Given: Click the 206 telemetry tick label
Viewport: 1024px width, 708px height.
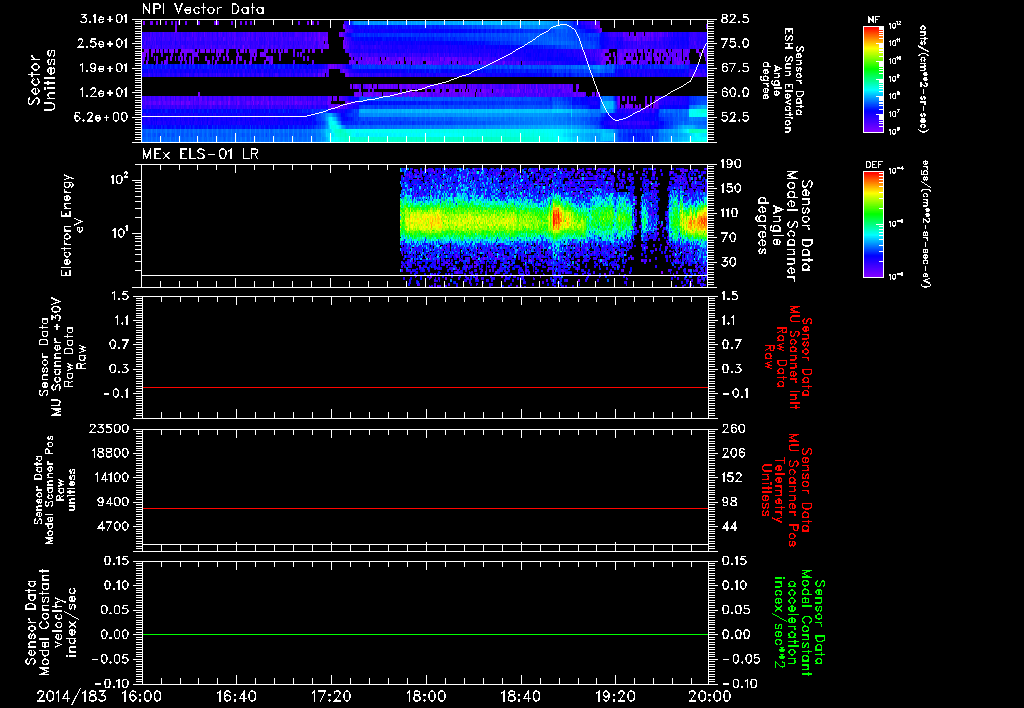Looking at the screenshot, I should [x=731, y=453].
